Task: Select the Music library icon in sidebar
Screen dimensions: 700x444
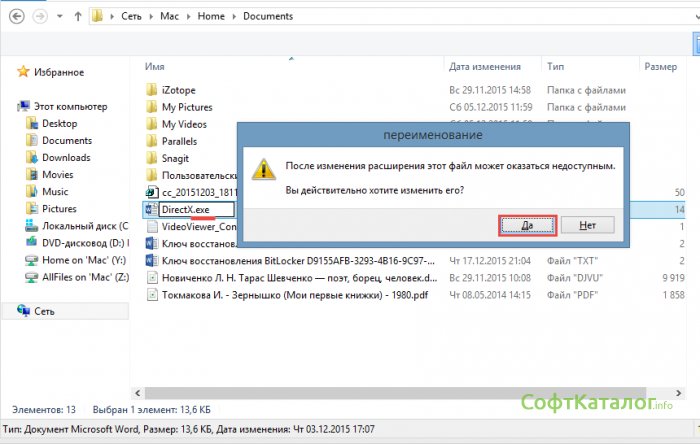Action: [32, 192]
